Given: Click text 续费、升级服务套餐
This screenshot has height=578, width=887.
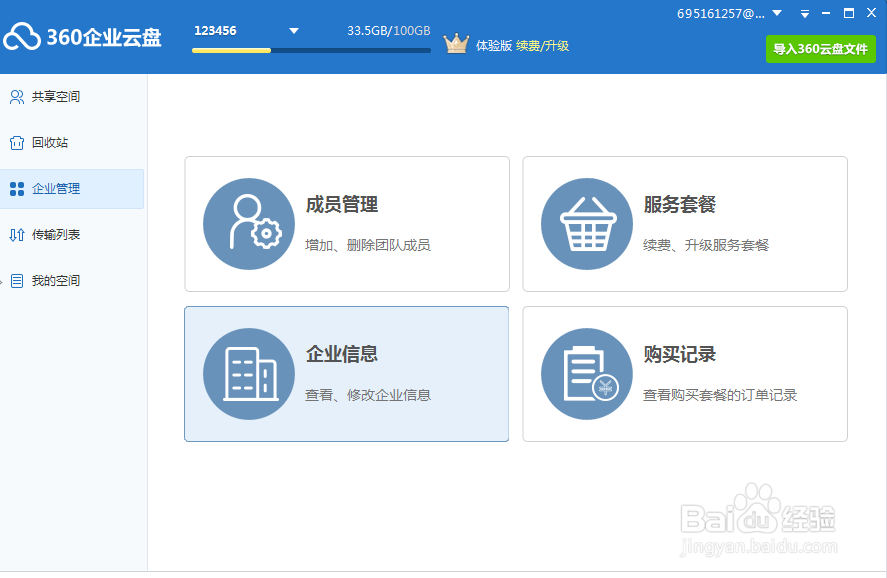Looking at the screenshot, I should [x=706, y=245].
